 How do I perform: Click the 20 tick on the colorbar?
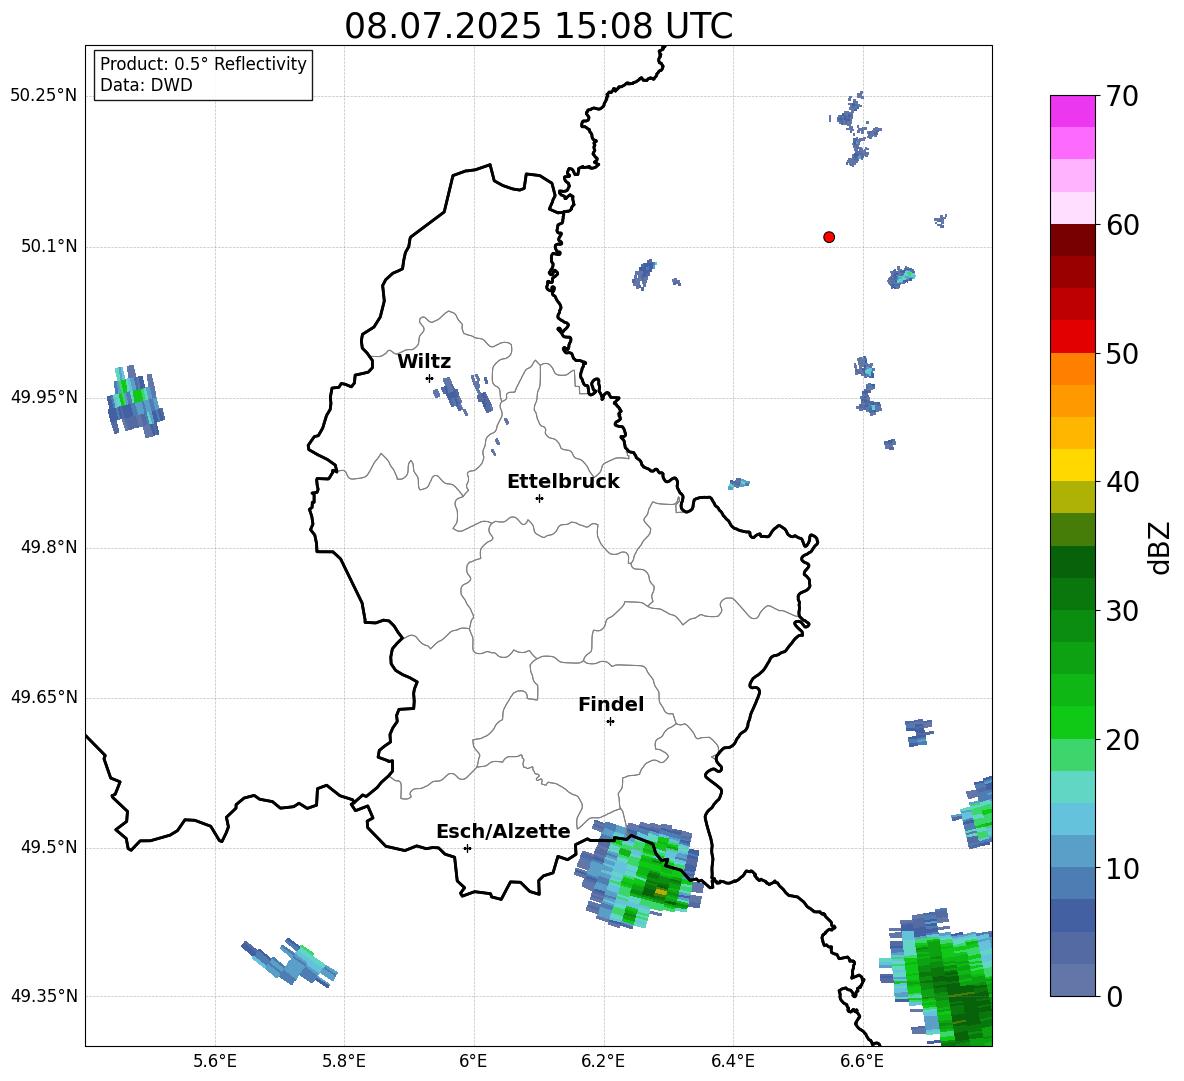tap(1122, 740)
